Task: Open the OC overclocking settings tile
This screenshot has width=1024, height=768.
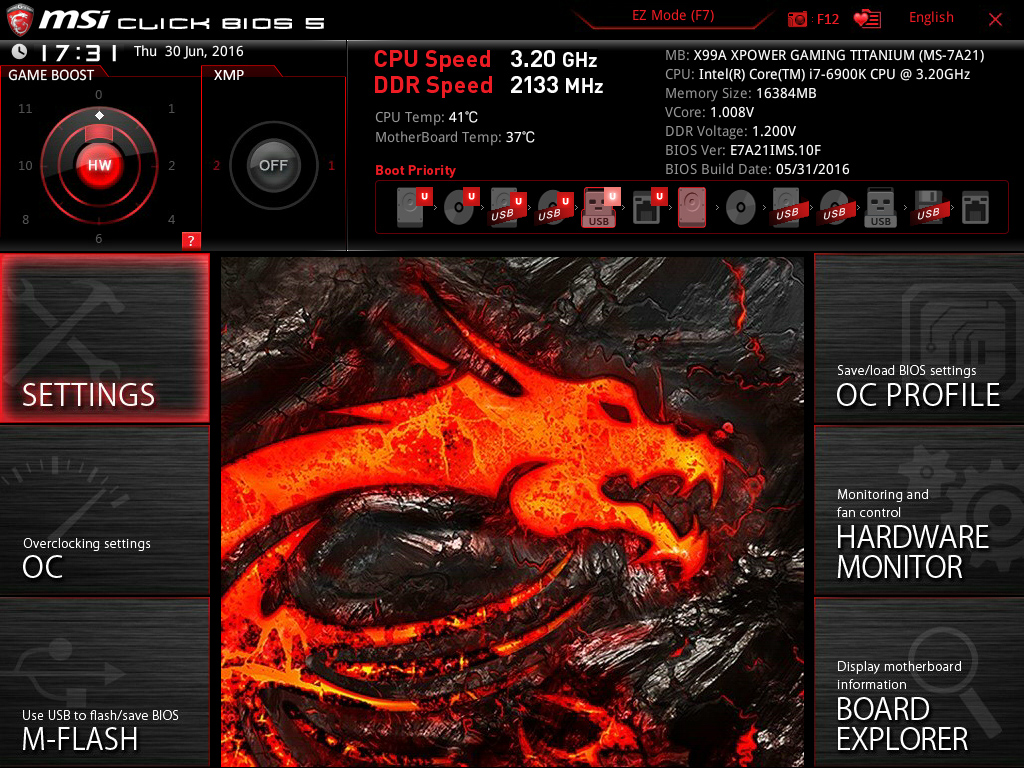Action: click(x=104, y=511)
